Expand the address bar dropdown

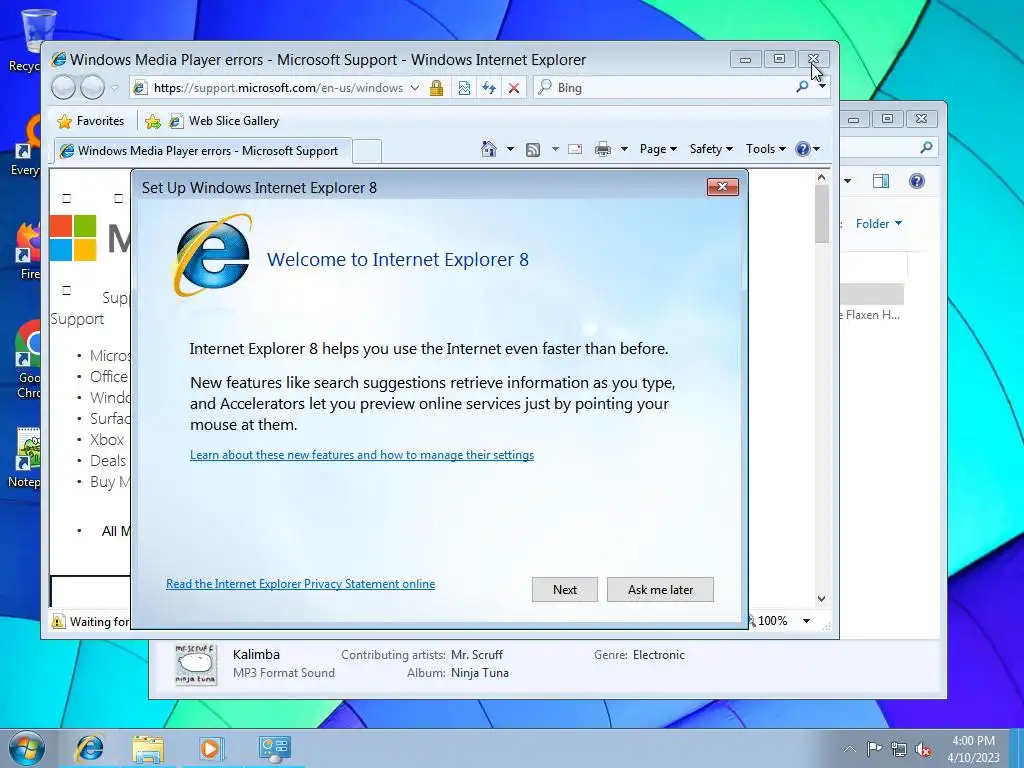point(415,88)
